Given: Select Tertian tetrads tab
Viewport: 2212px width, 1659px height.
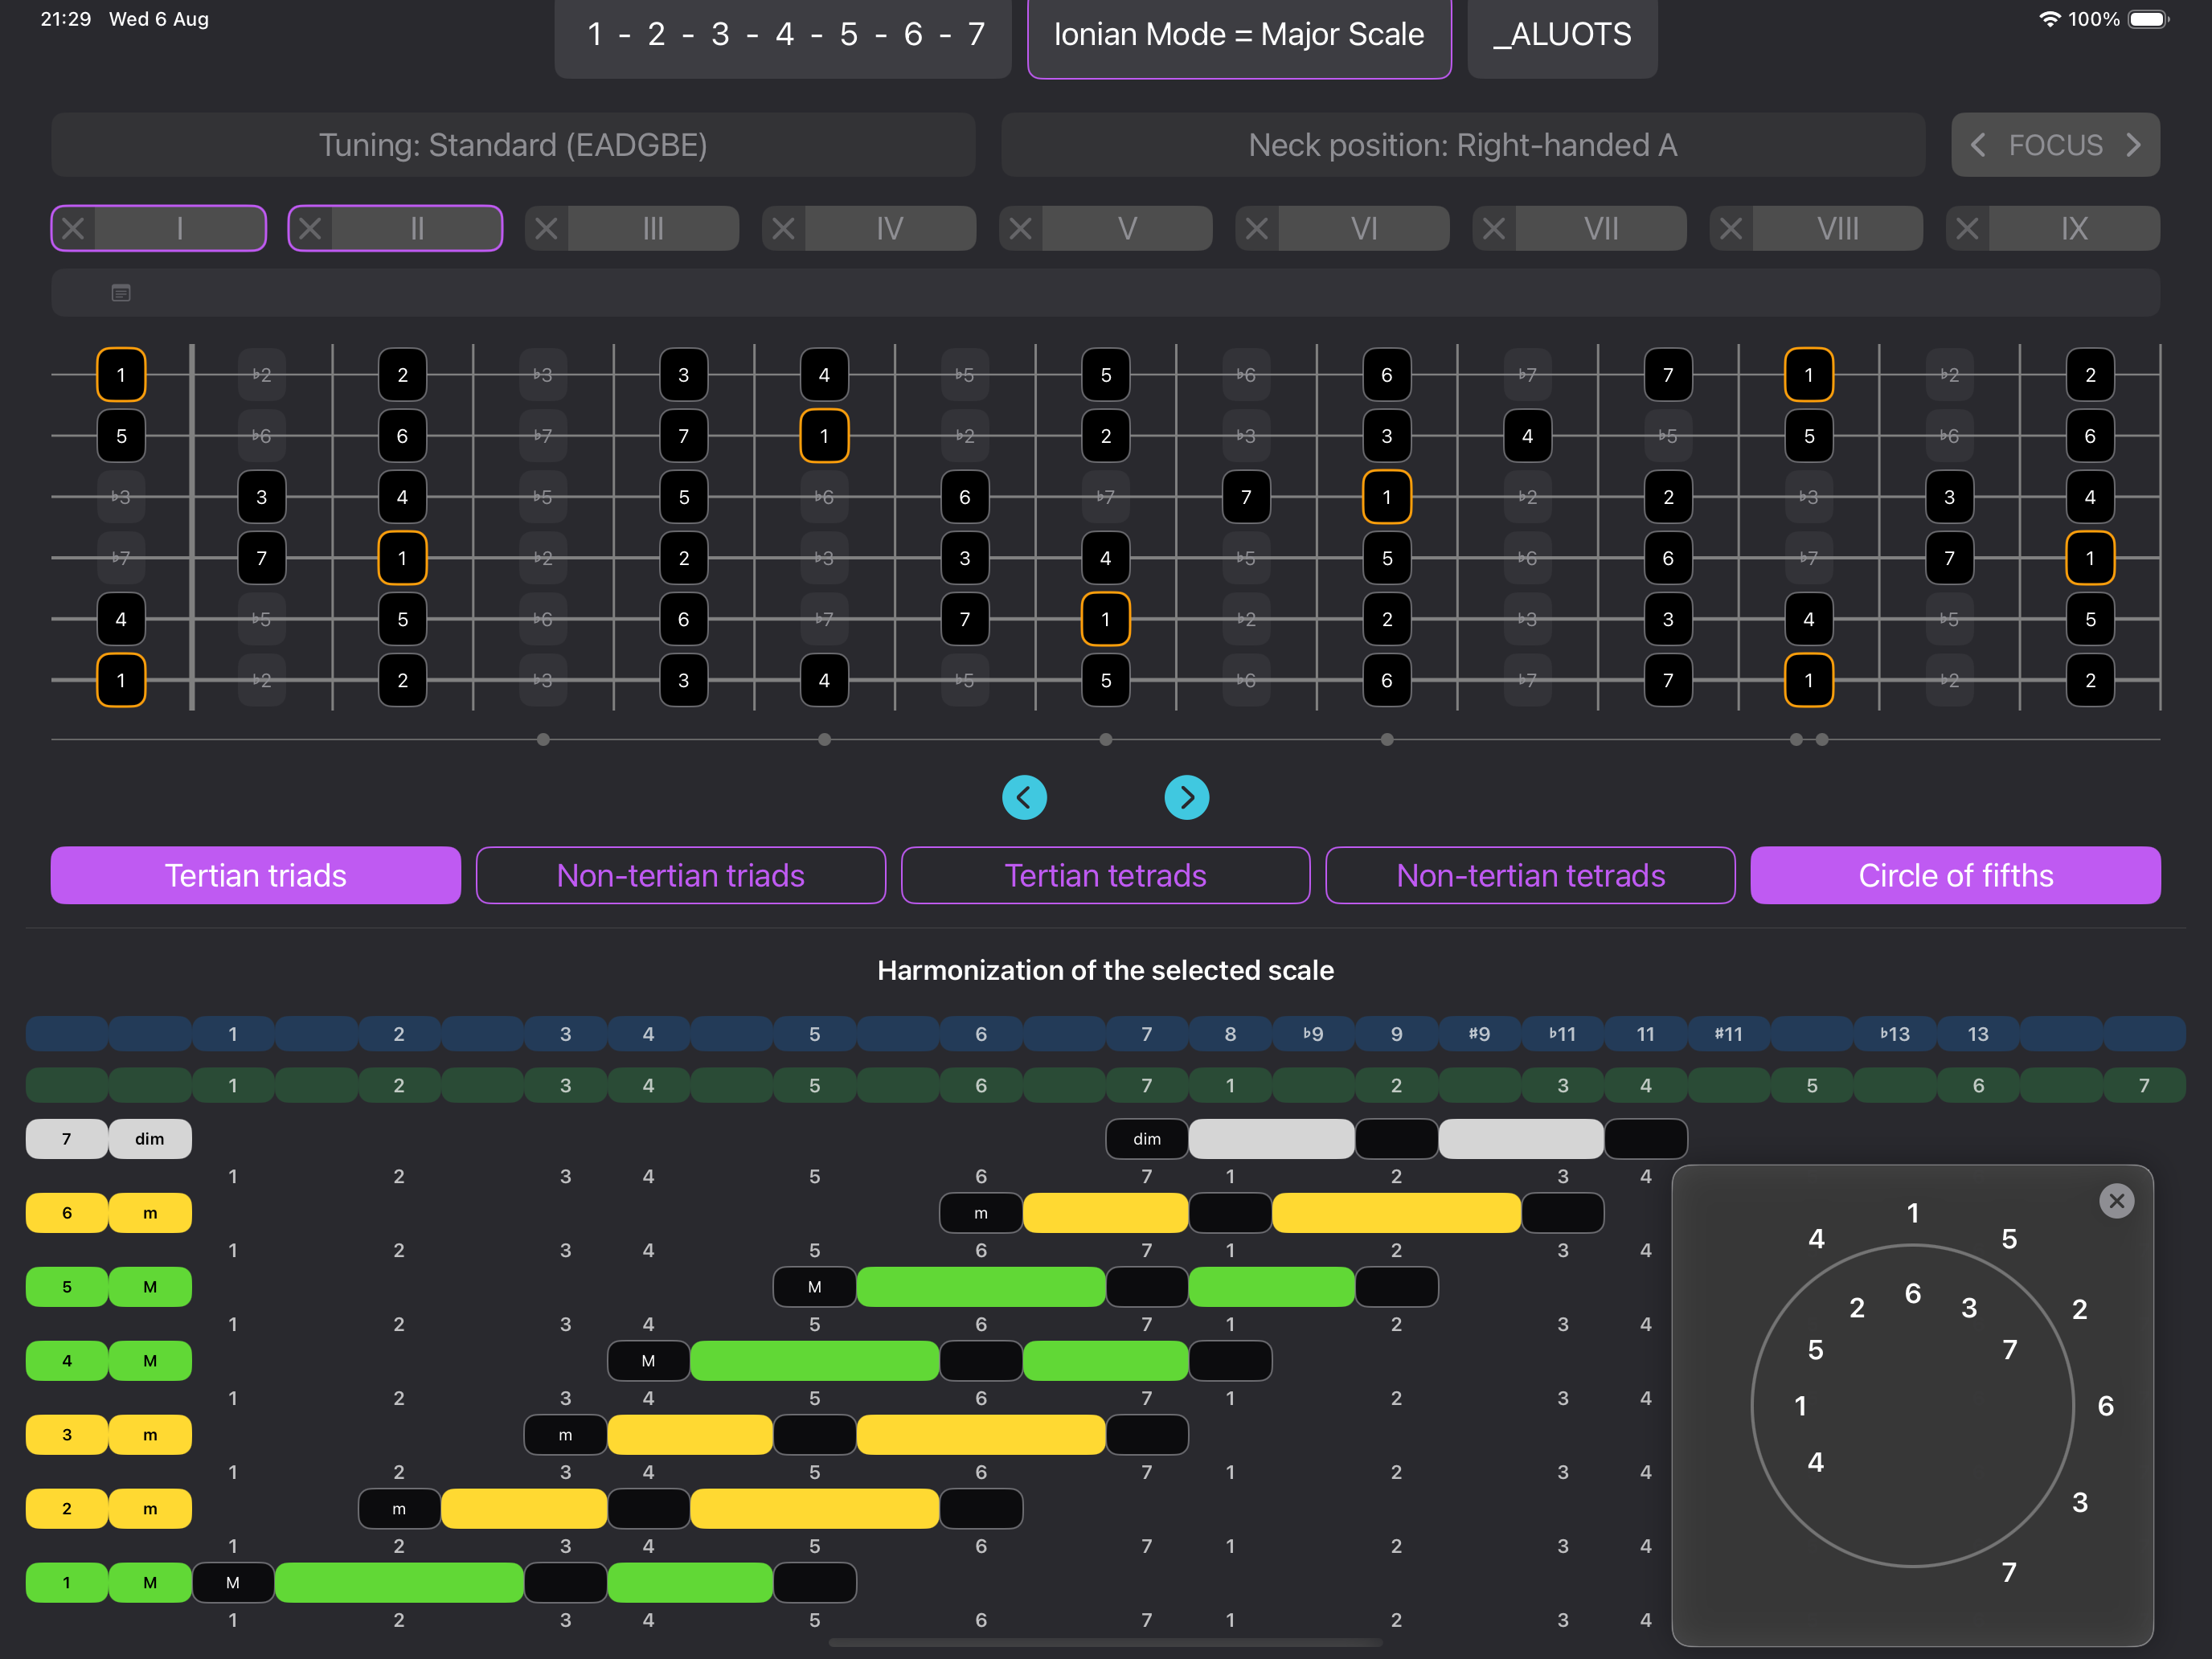Looking at the screenshot, I should [x=1106, y=875].
